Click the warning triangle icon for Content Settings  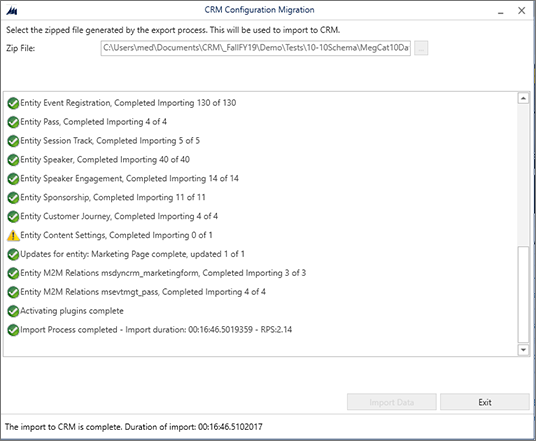pos(13,235)
